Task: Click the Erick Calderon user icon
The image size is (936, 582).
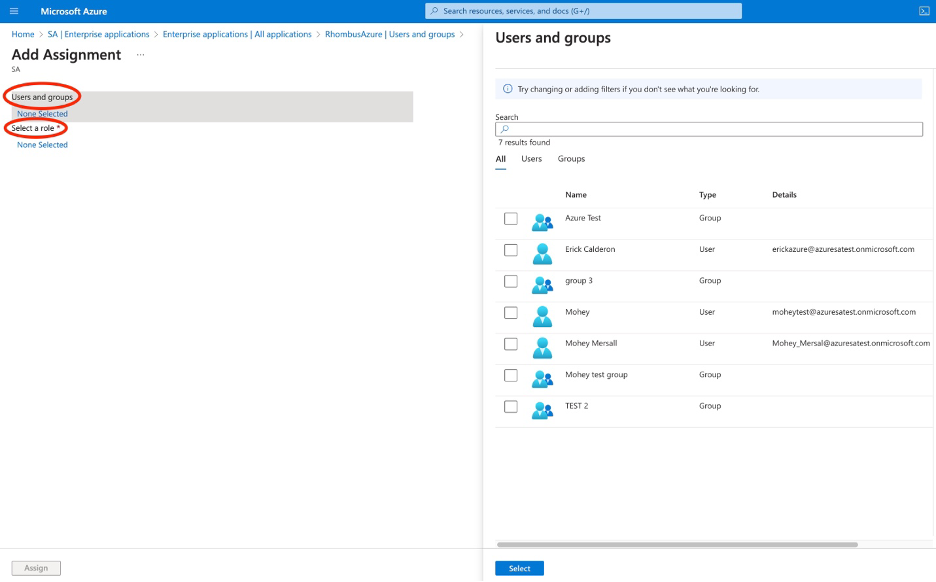Action: click(542, 254)
